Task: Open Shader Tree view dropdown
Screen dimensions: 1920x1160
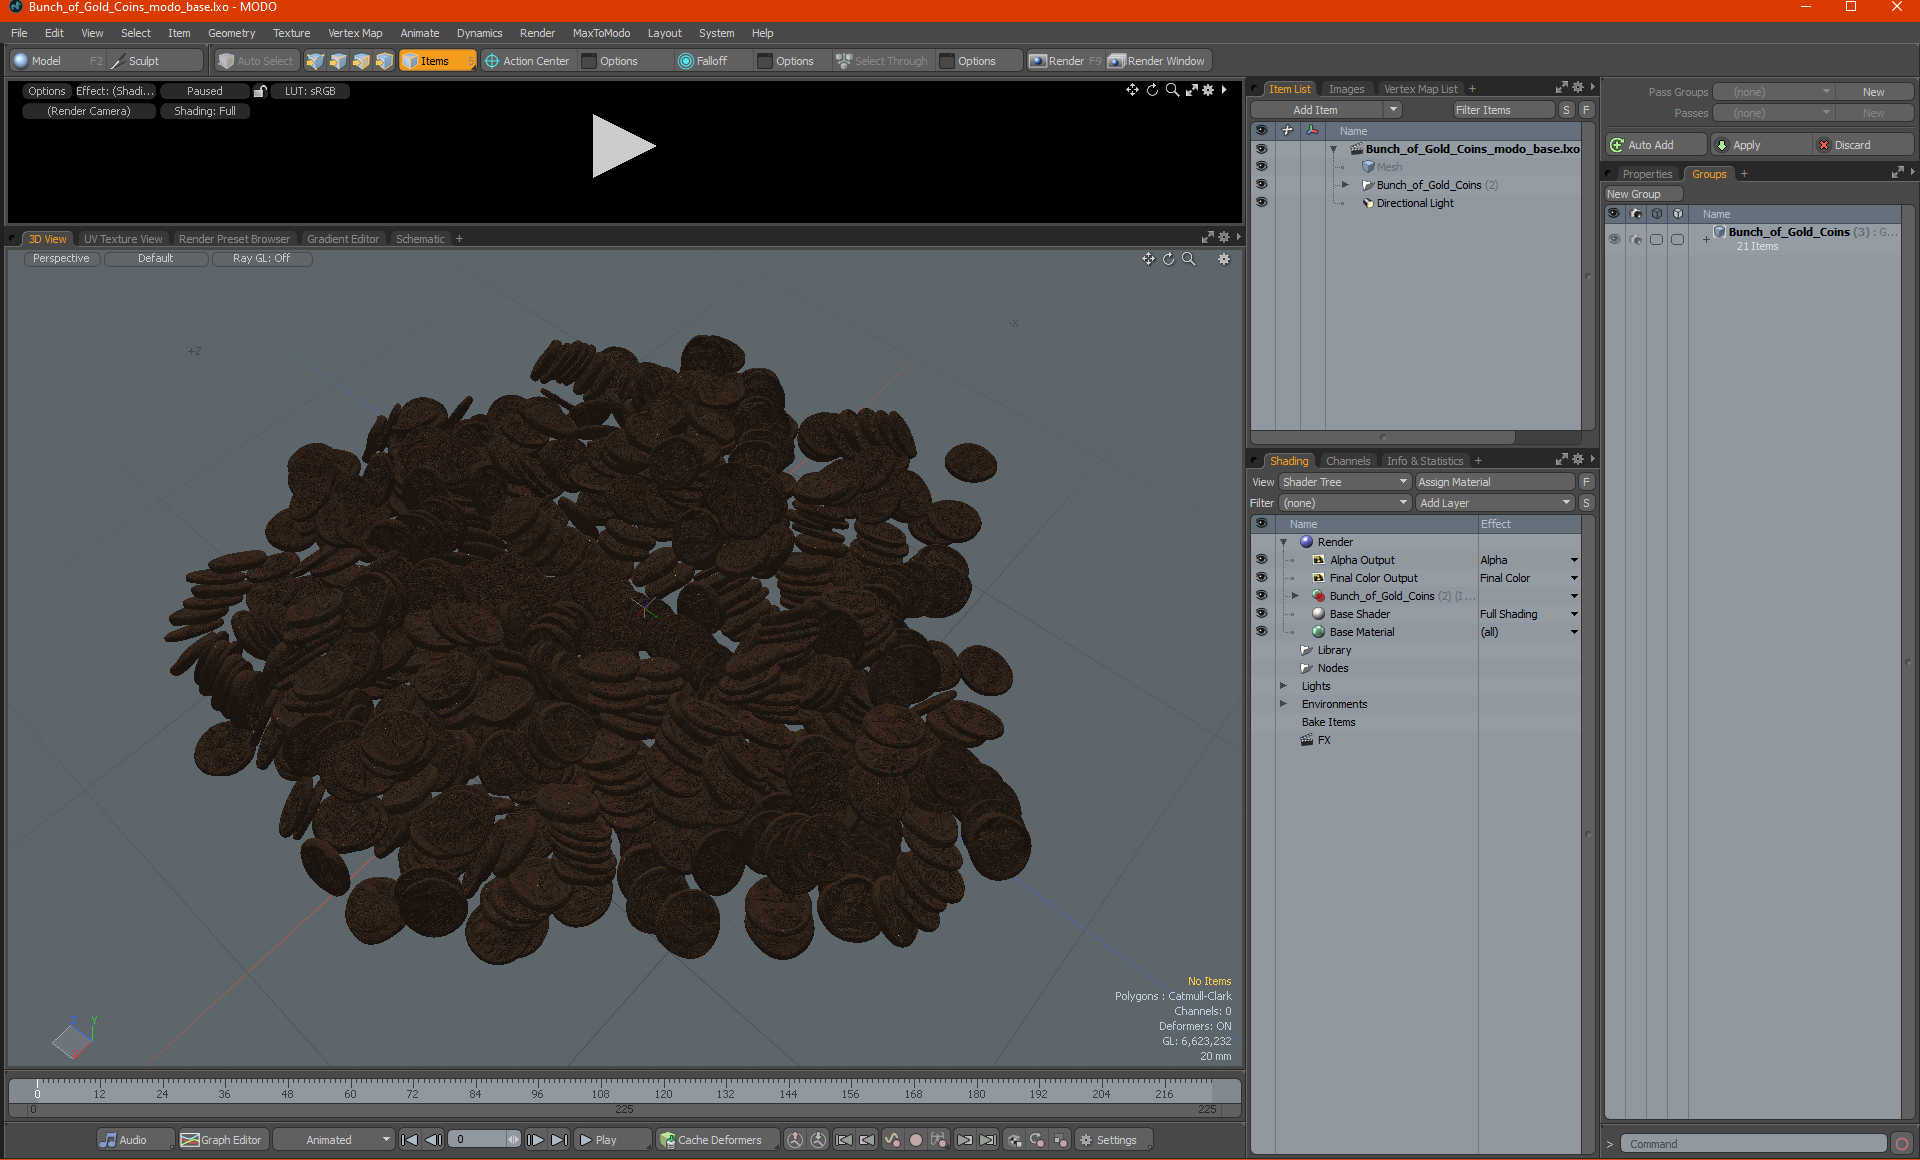Action: 1344,482
